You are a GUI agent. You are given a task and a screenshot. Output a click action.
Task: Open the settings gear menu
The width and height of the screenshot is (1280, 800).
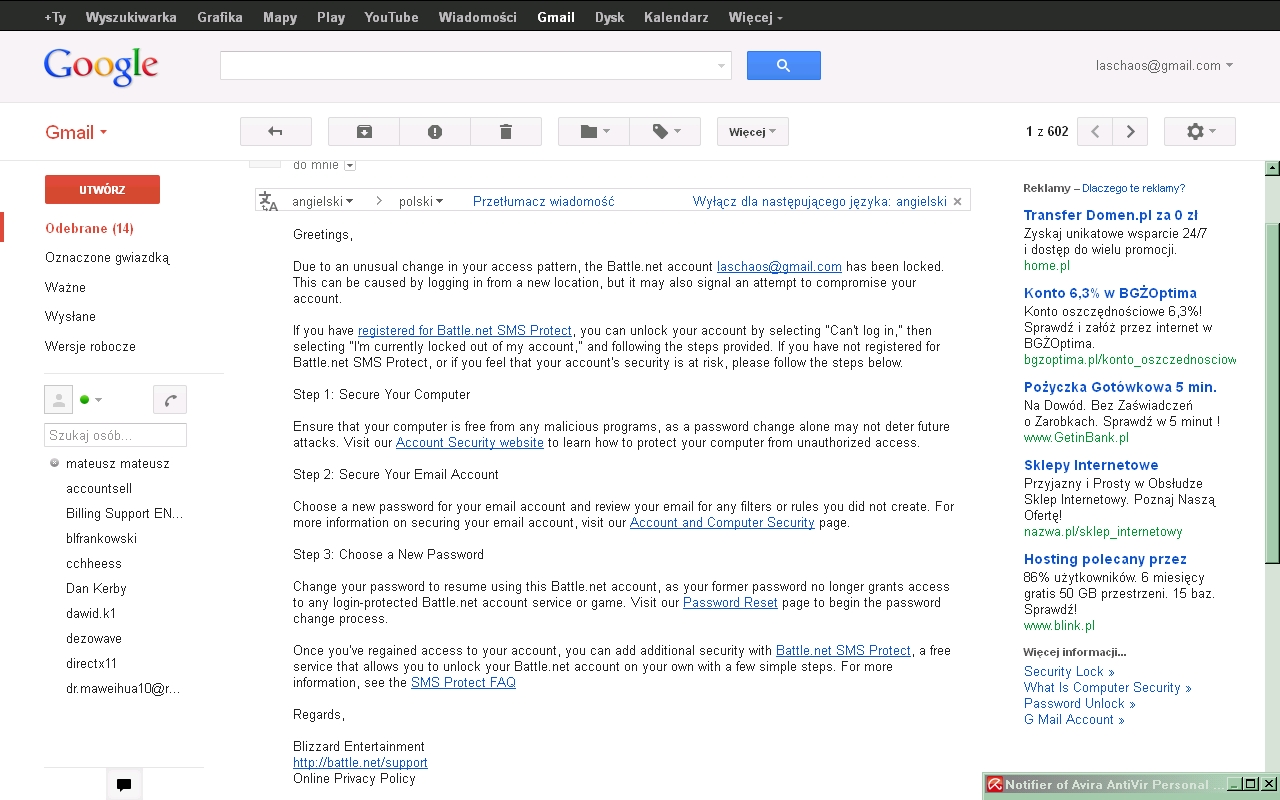click(x=1200, y=132)
